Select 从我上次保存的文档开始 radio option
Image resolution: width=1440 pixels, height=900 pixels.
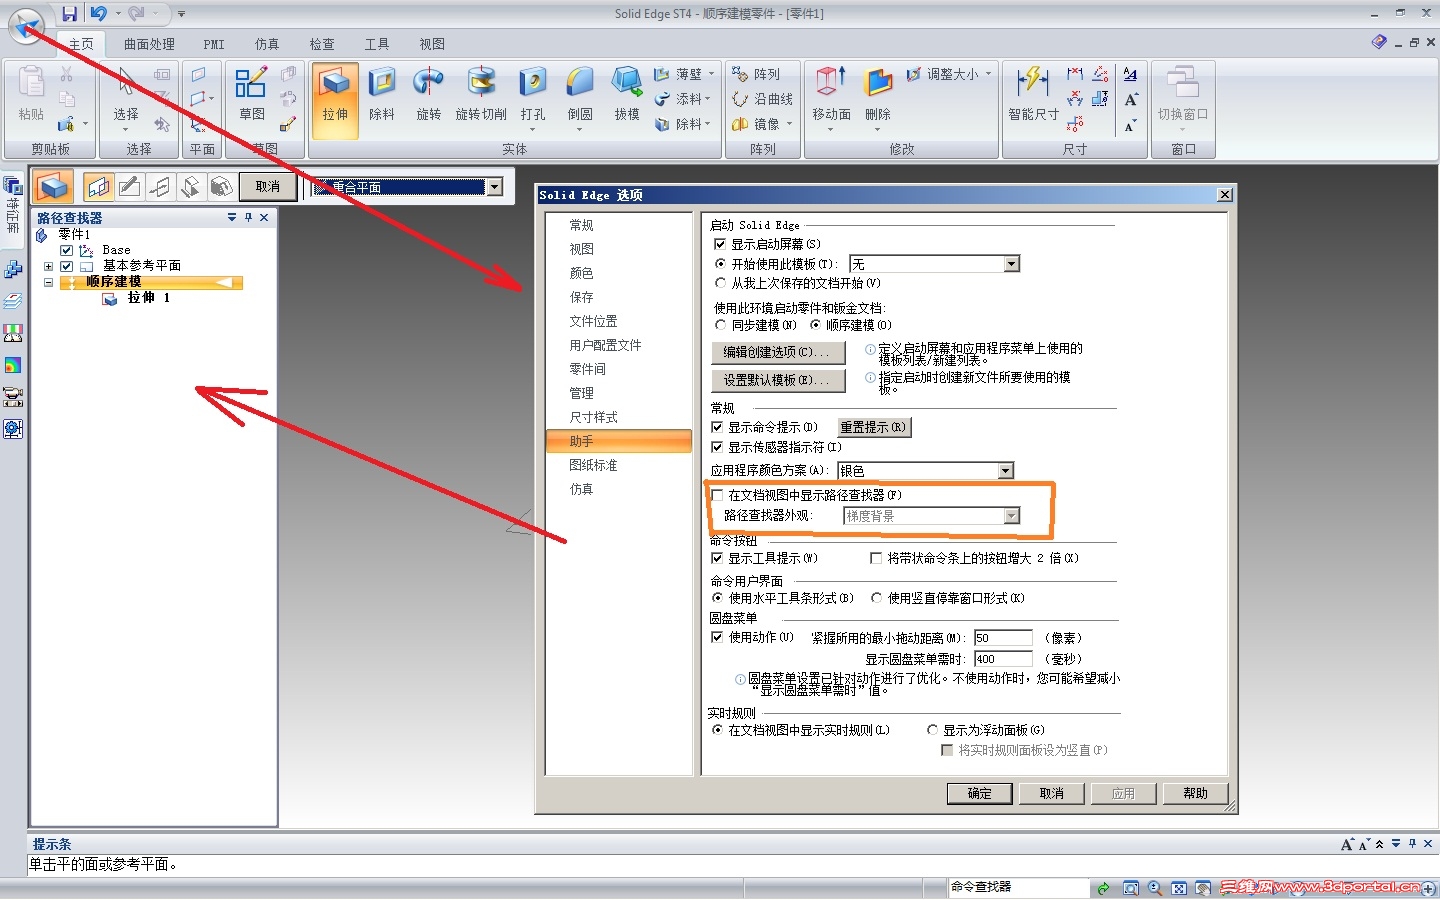(720, 283)
